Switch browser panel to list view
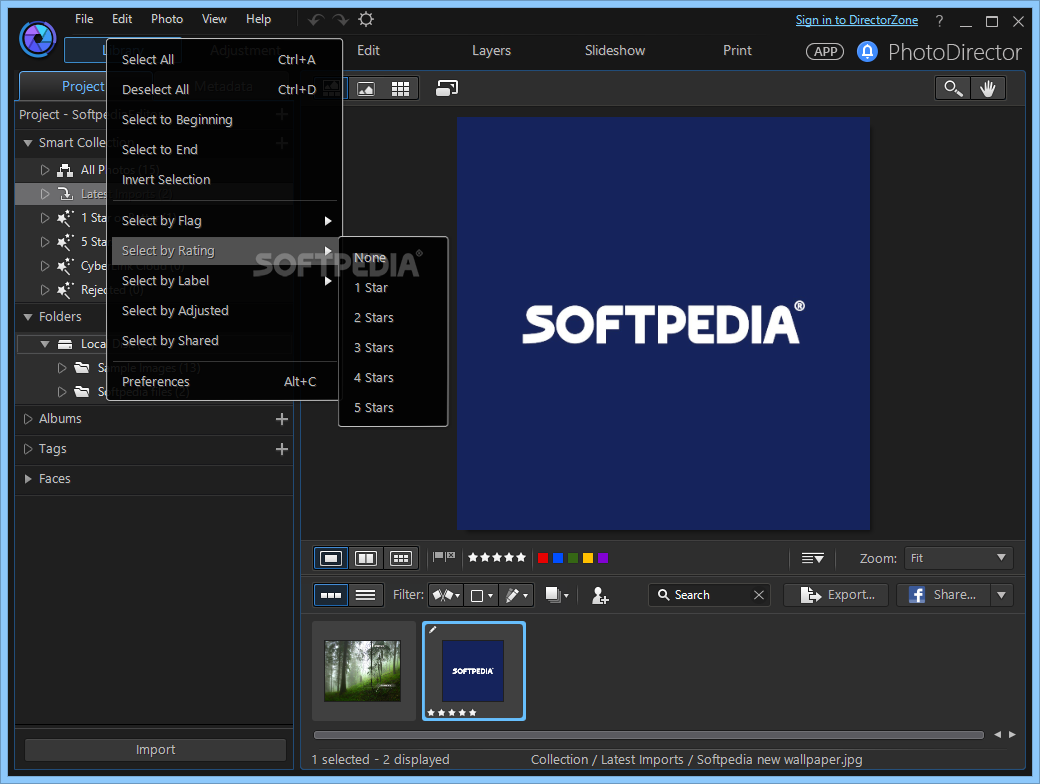Image resolution: width=1040 pixels, height=784 pixels. (x=365, y=595)
